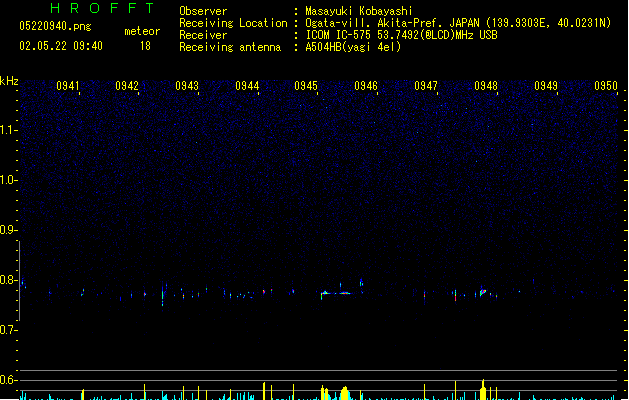Click the gray vertical frequency range bar at left
Viewport: 629px width, 400px height.
19,280
